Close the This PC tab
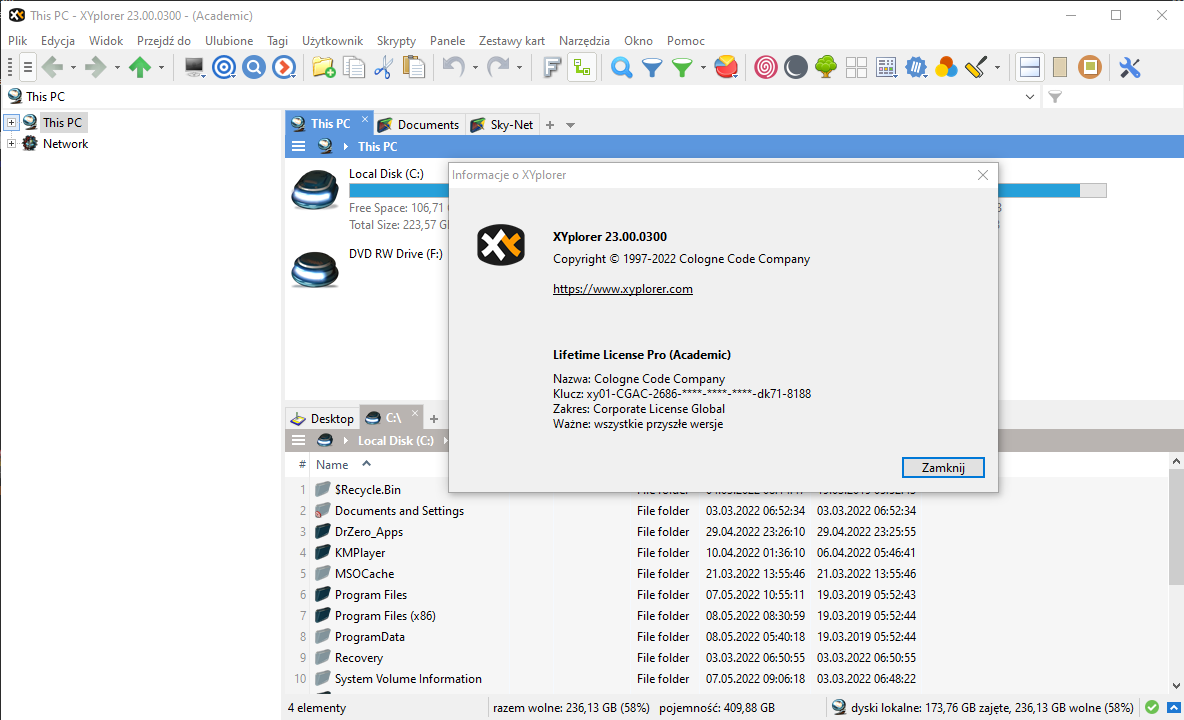 pos(365,119)
